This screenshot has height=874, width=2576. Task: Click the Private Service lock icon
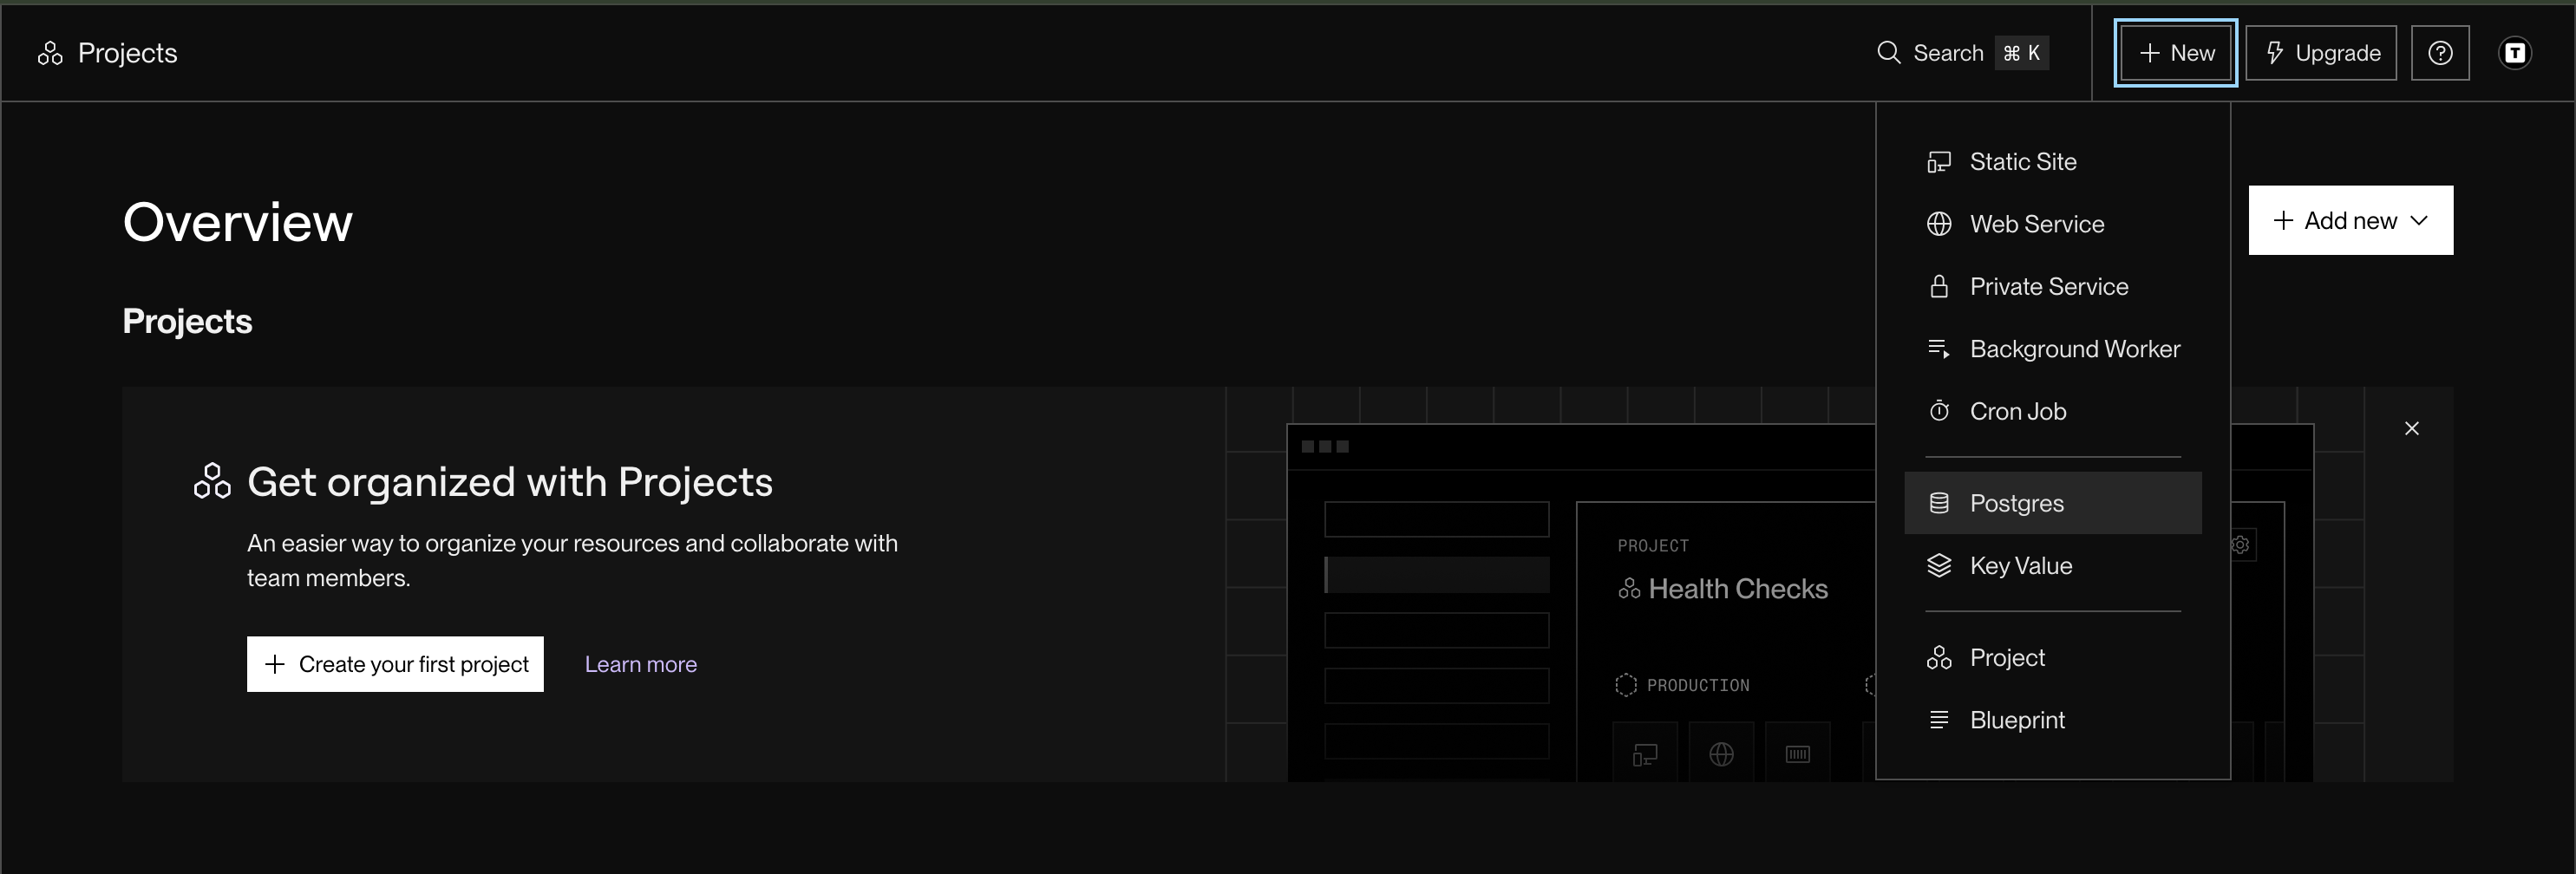coord(1938,287)
